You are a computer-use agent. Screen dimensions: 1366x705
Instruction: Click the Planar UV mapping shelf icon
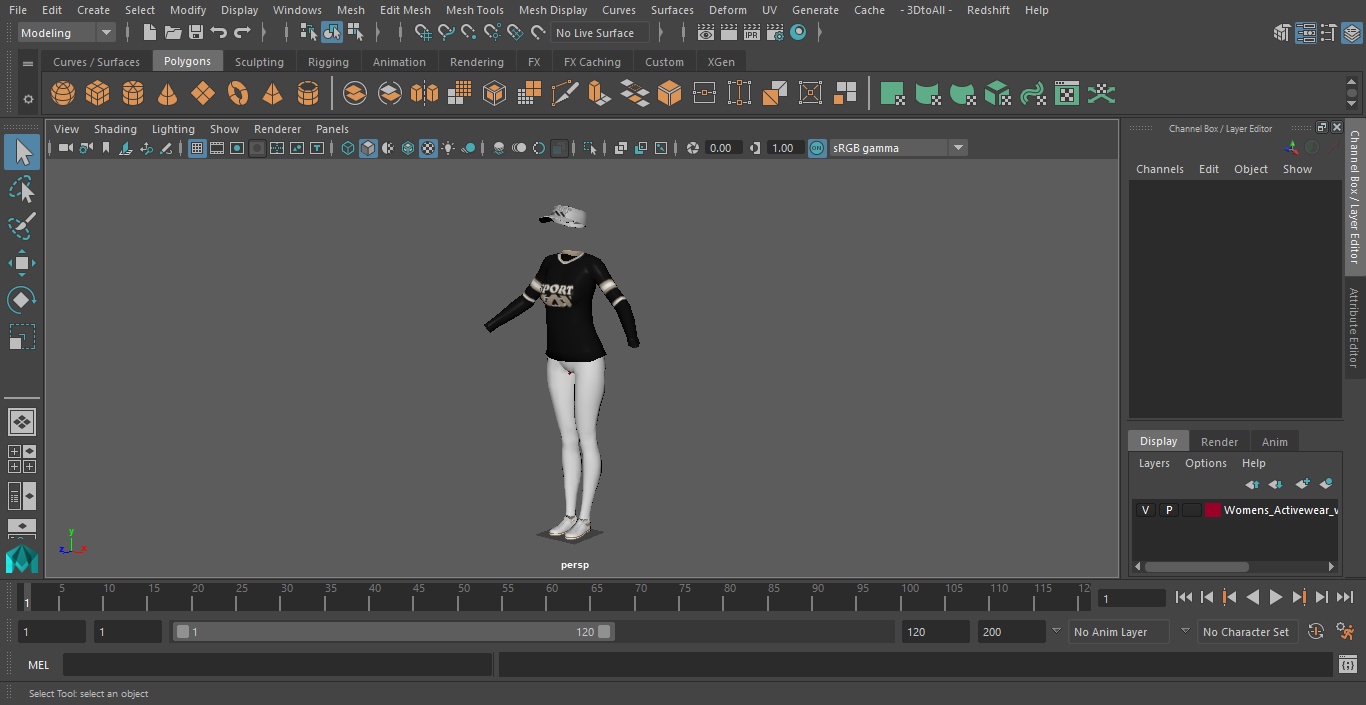[x=892, y=94]
